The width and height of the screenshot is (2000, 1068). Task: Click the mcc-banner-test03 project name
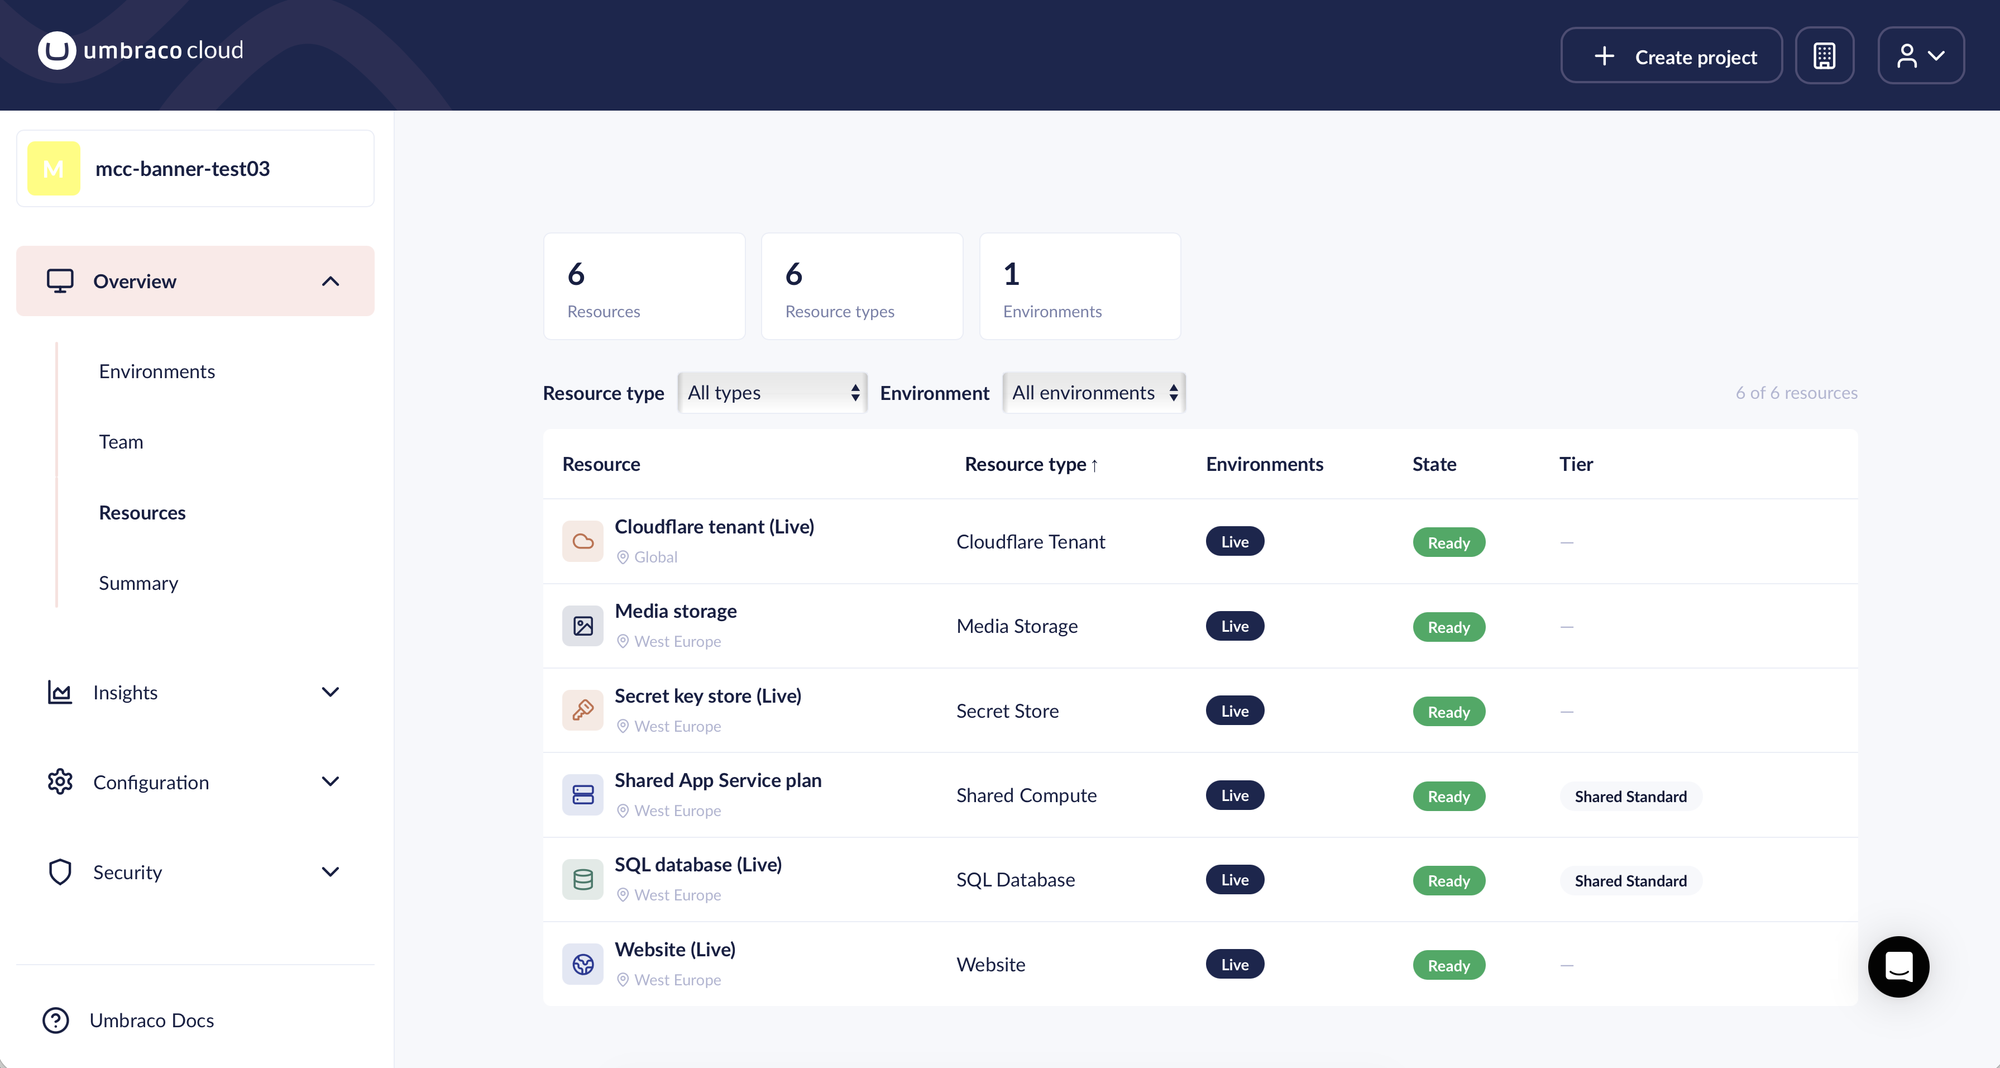tap(182, 168)
